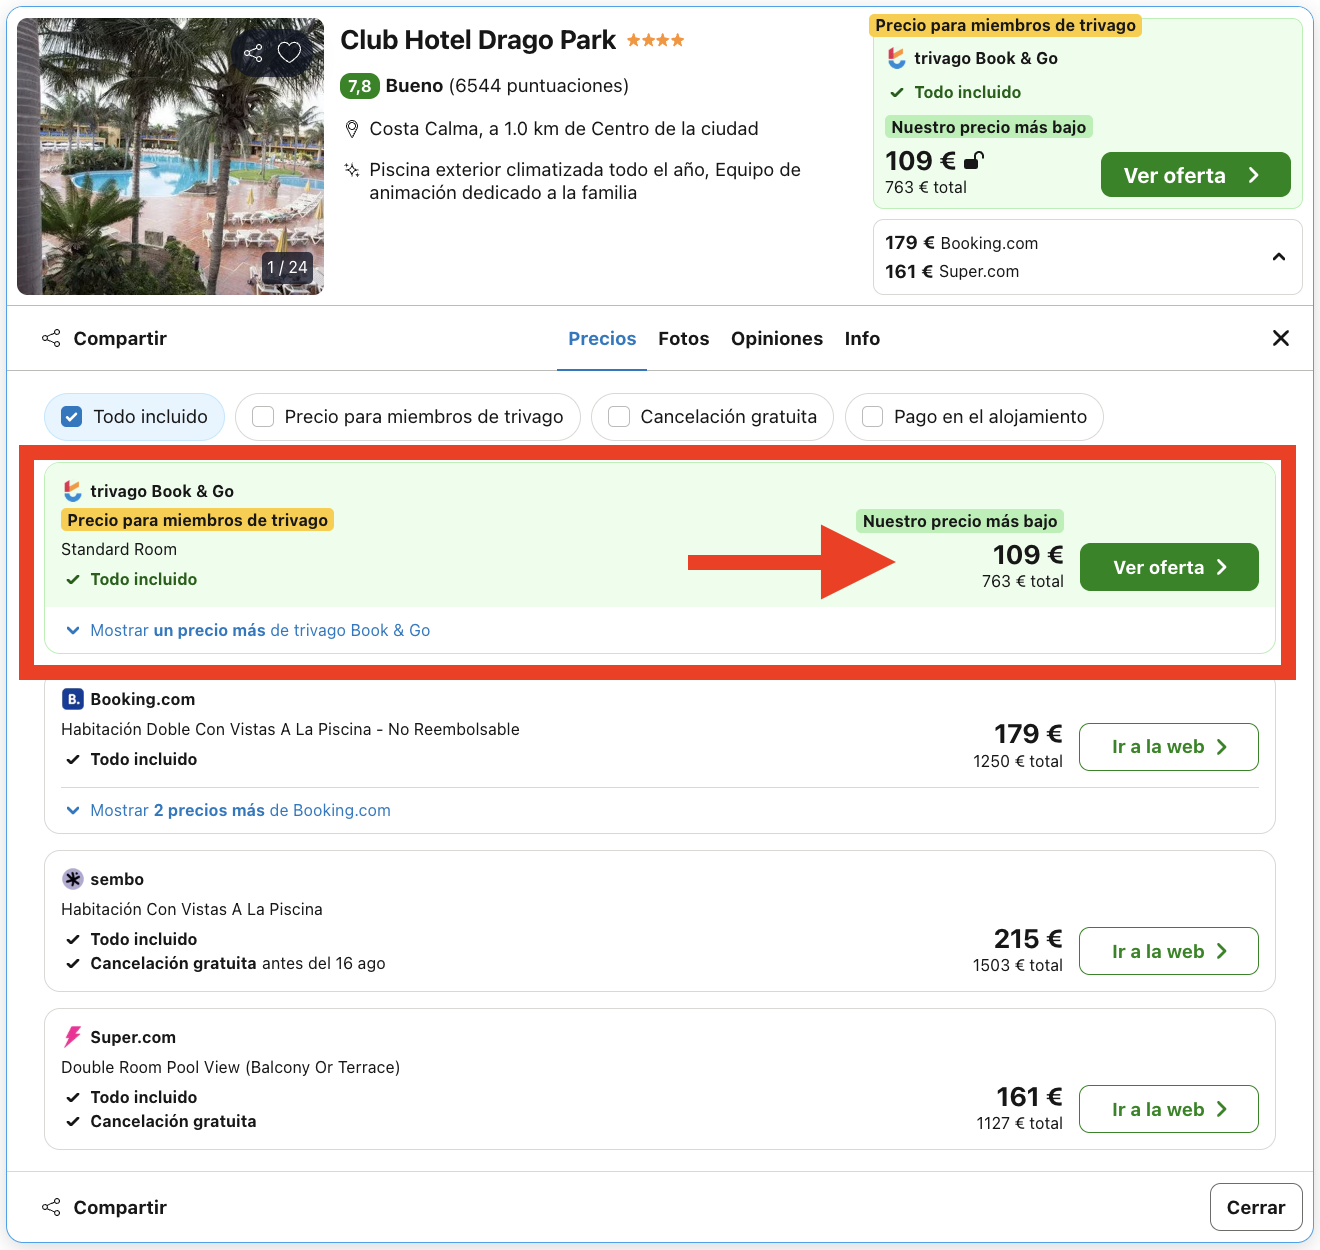Click the Super.com lightning logo icon

point(73,1037)
